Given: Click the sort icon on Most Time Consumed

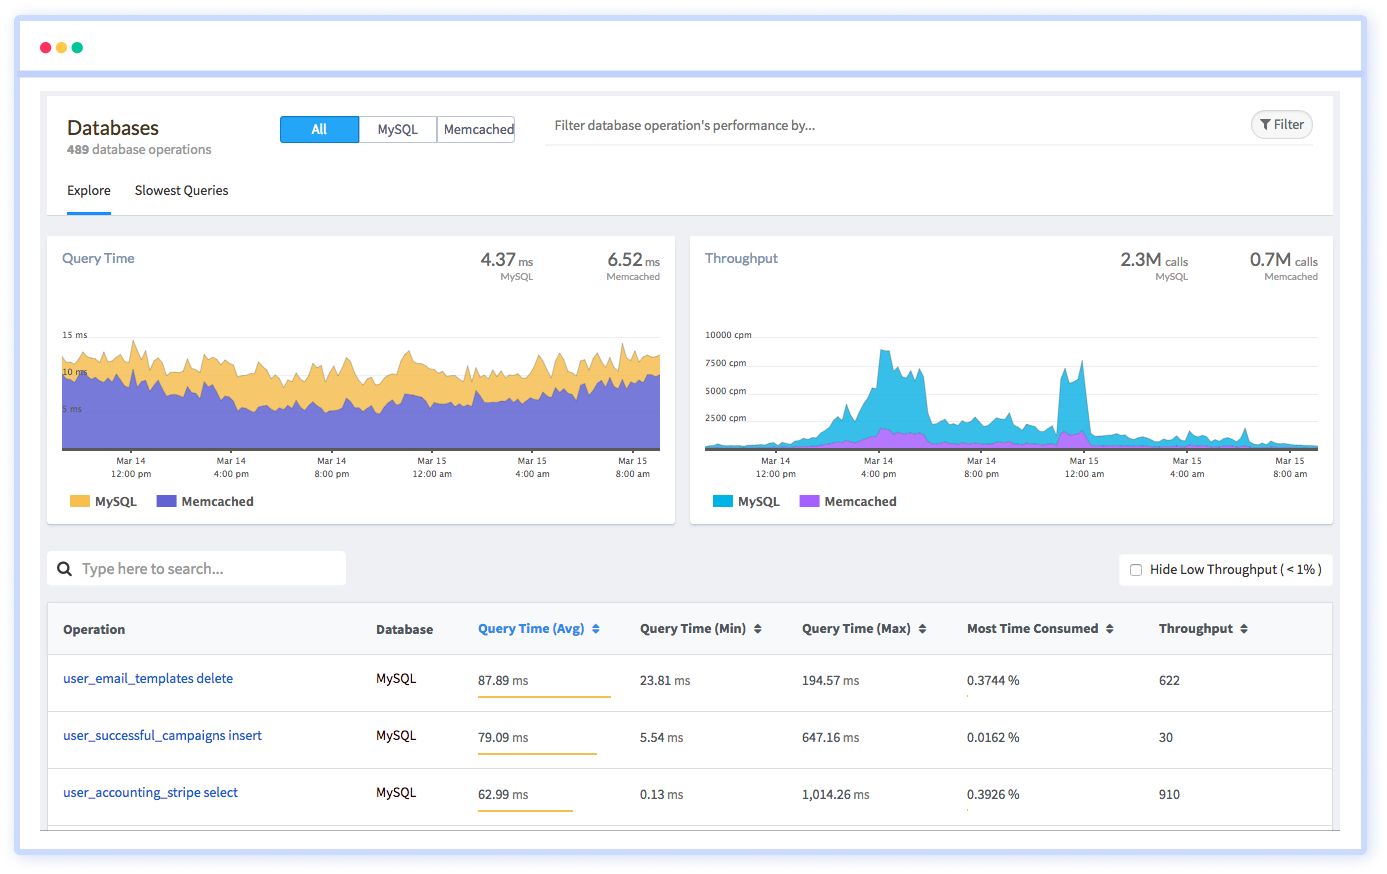Looking at the screenshot, I should coord(1110,628).
